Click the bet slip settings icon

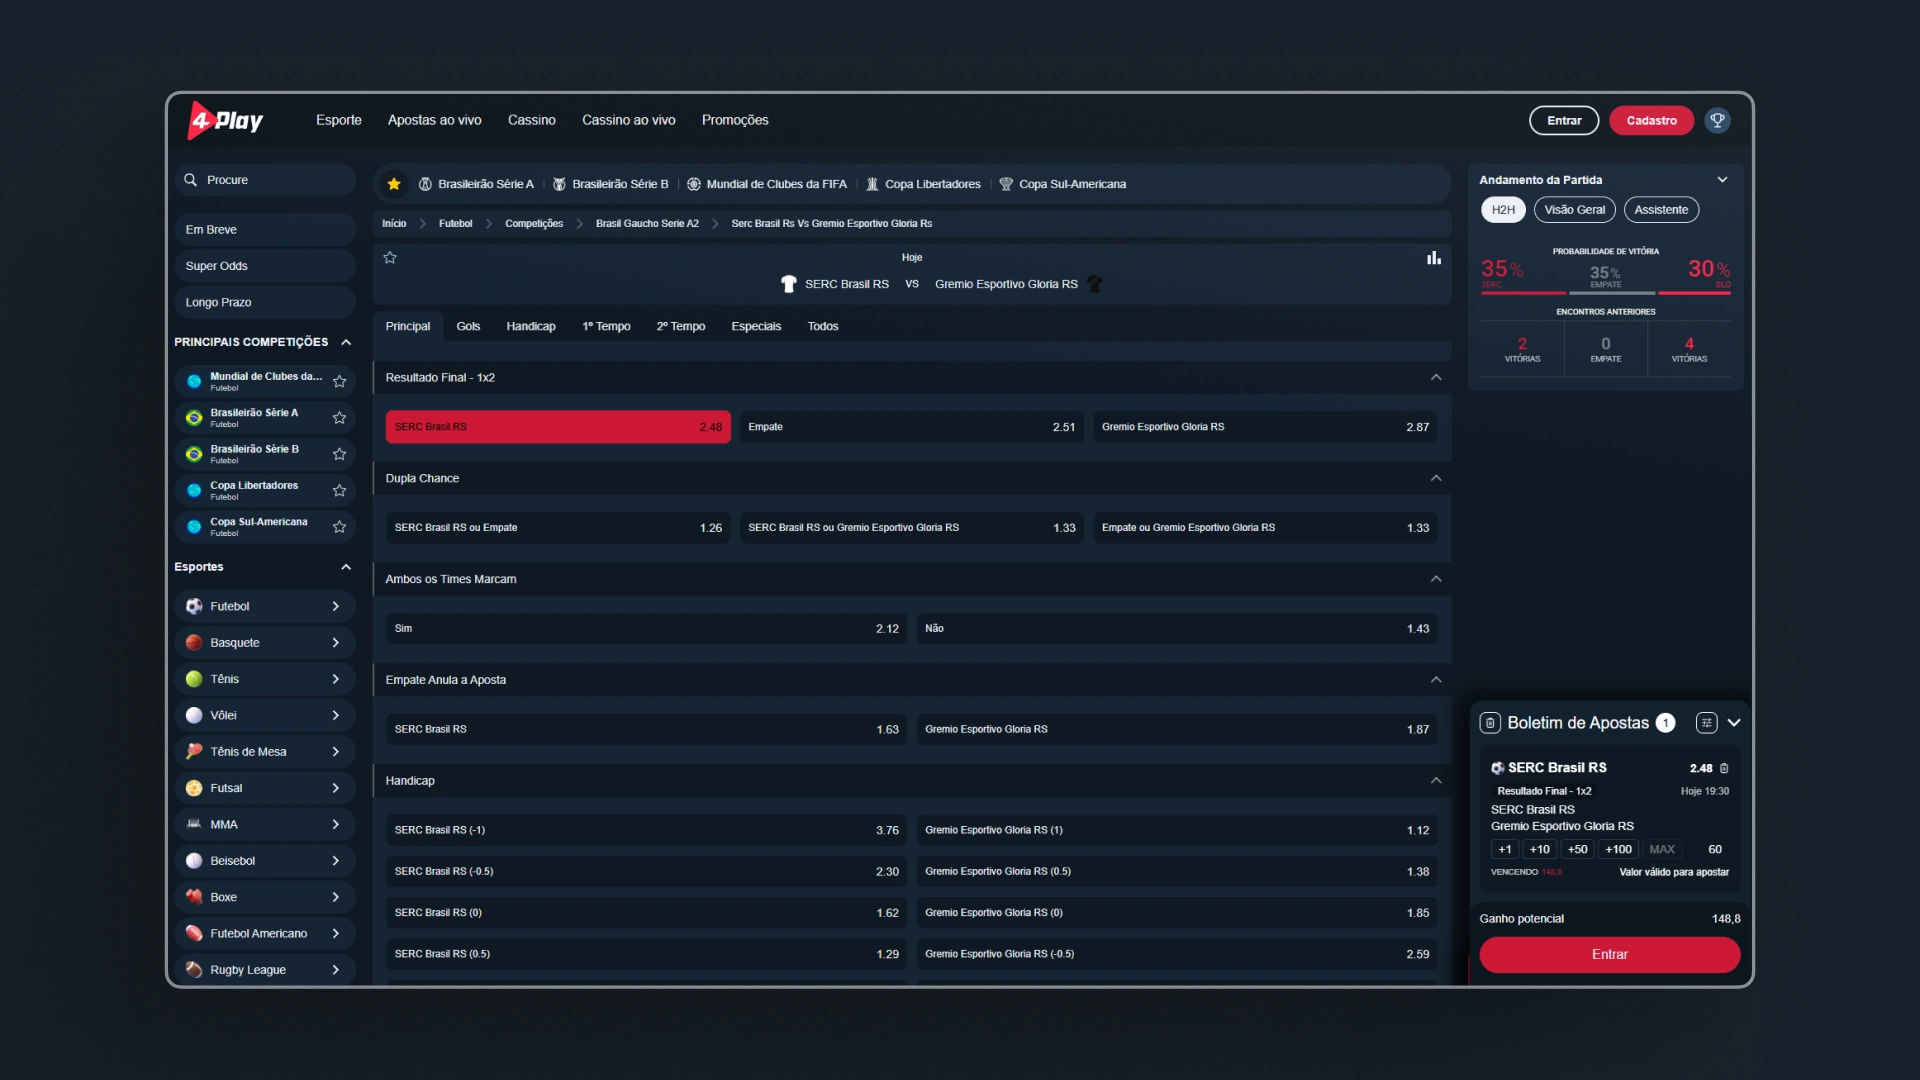coord(1706,723)
